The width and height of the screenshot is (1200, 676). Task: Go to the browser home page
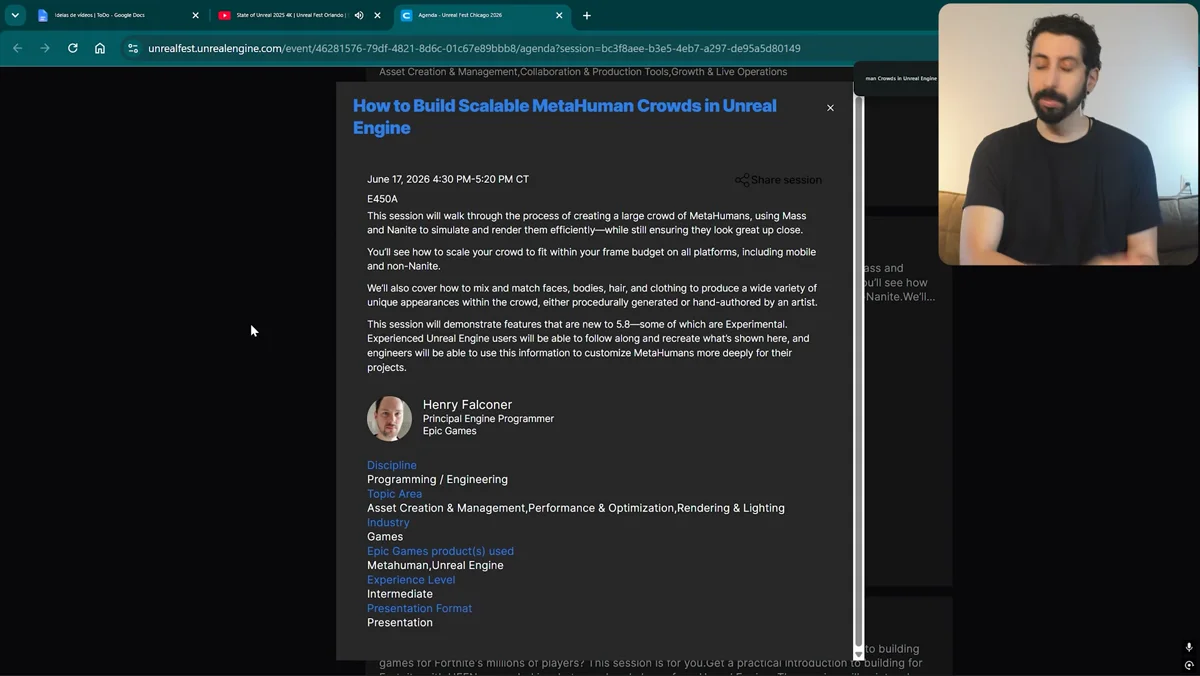point(100,48)
